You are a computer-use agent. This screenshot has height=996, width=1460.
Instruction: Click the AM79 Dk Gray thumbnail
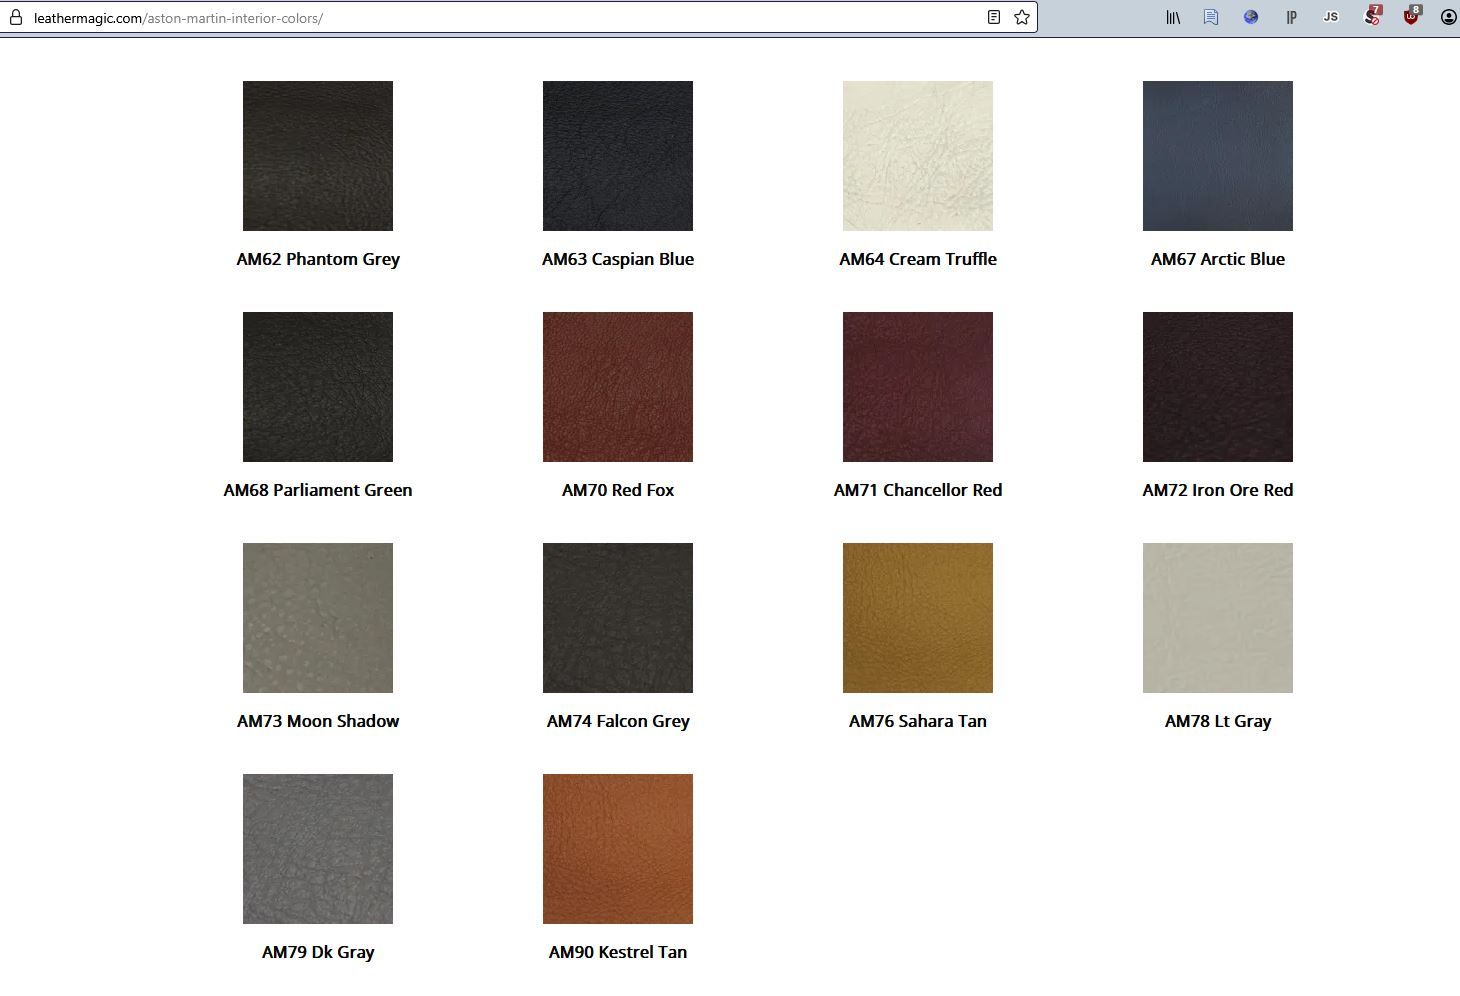click(318, 849)
